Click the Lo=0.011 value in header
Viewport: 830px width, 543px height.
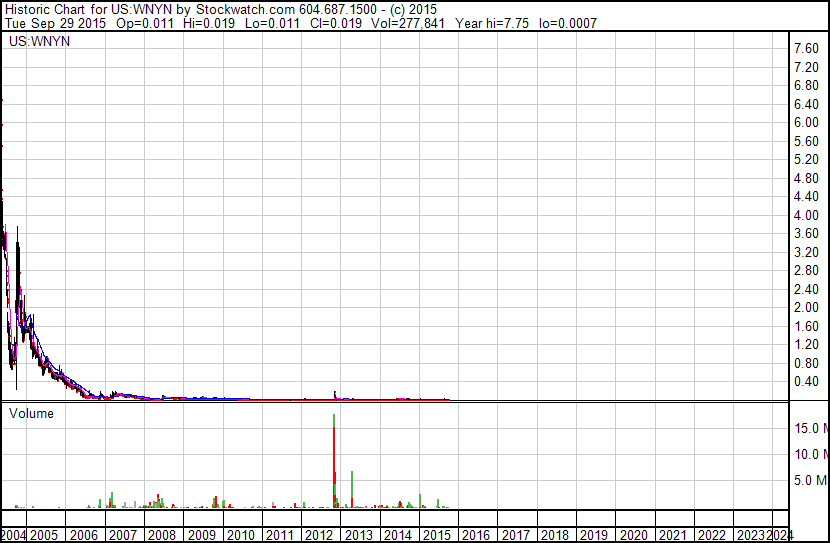tap(273, 23)
